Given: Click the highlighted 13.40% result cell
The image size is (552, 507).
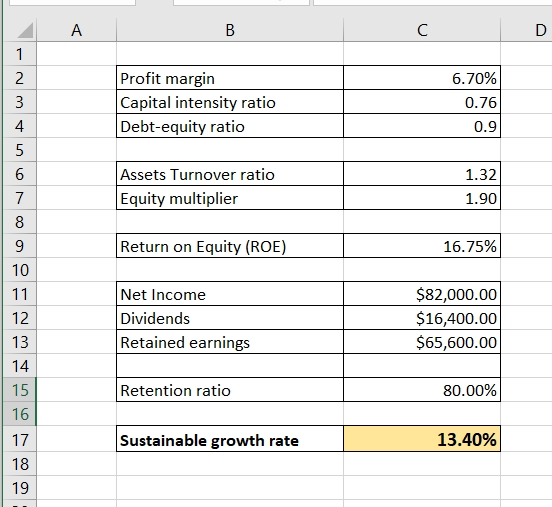Looking at the screenshot, I should point(422,439).
